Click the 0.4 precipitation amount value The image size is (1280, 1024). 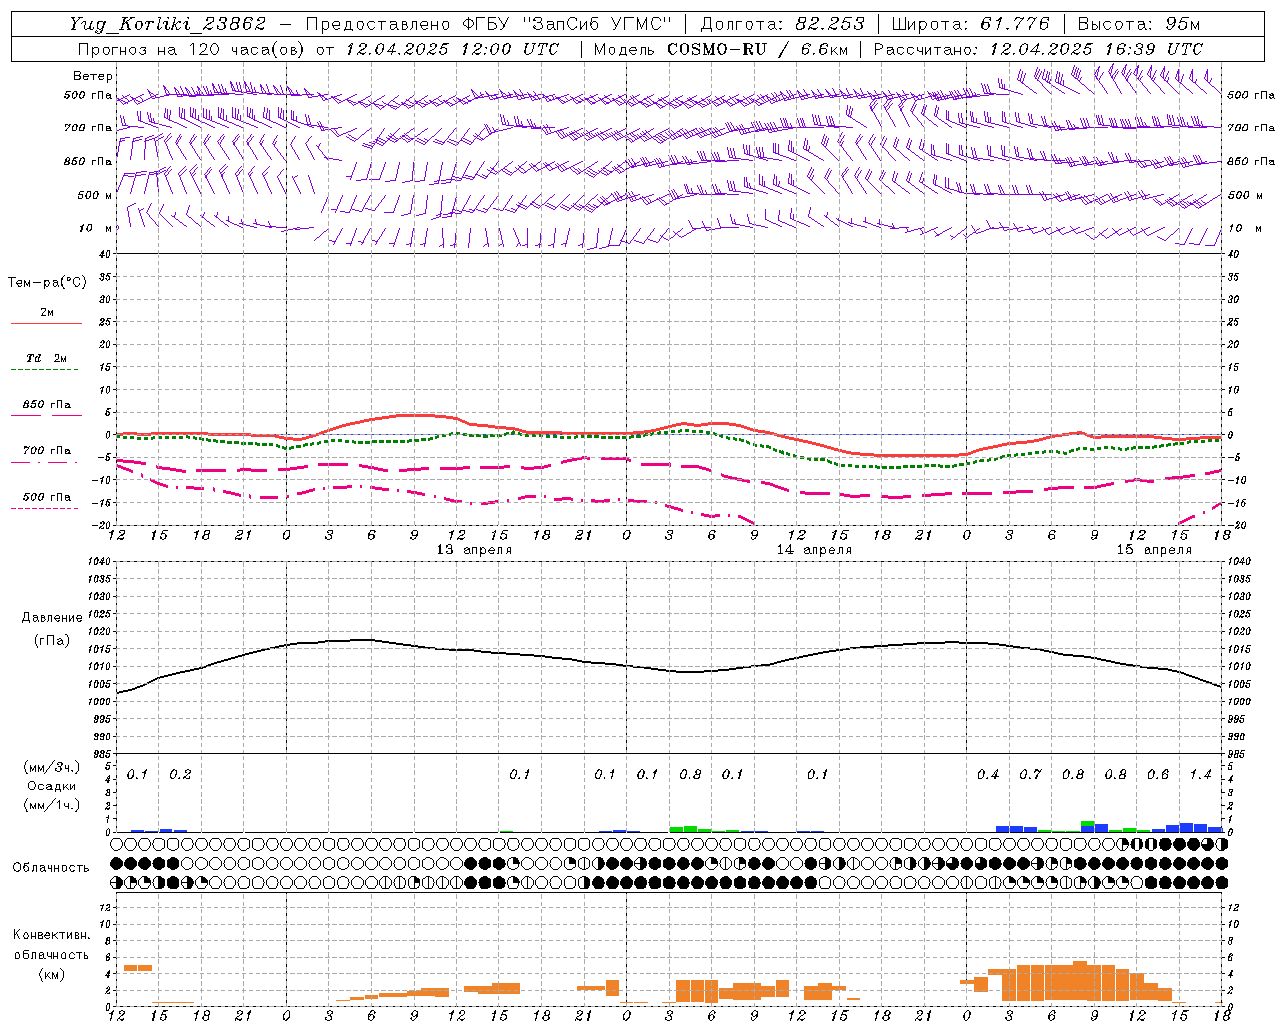[x=988, y=775]
